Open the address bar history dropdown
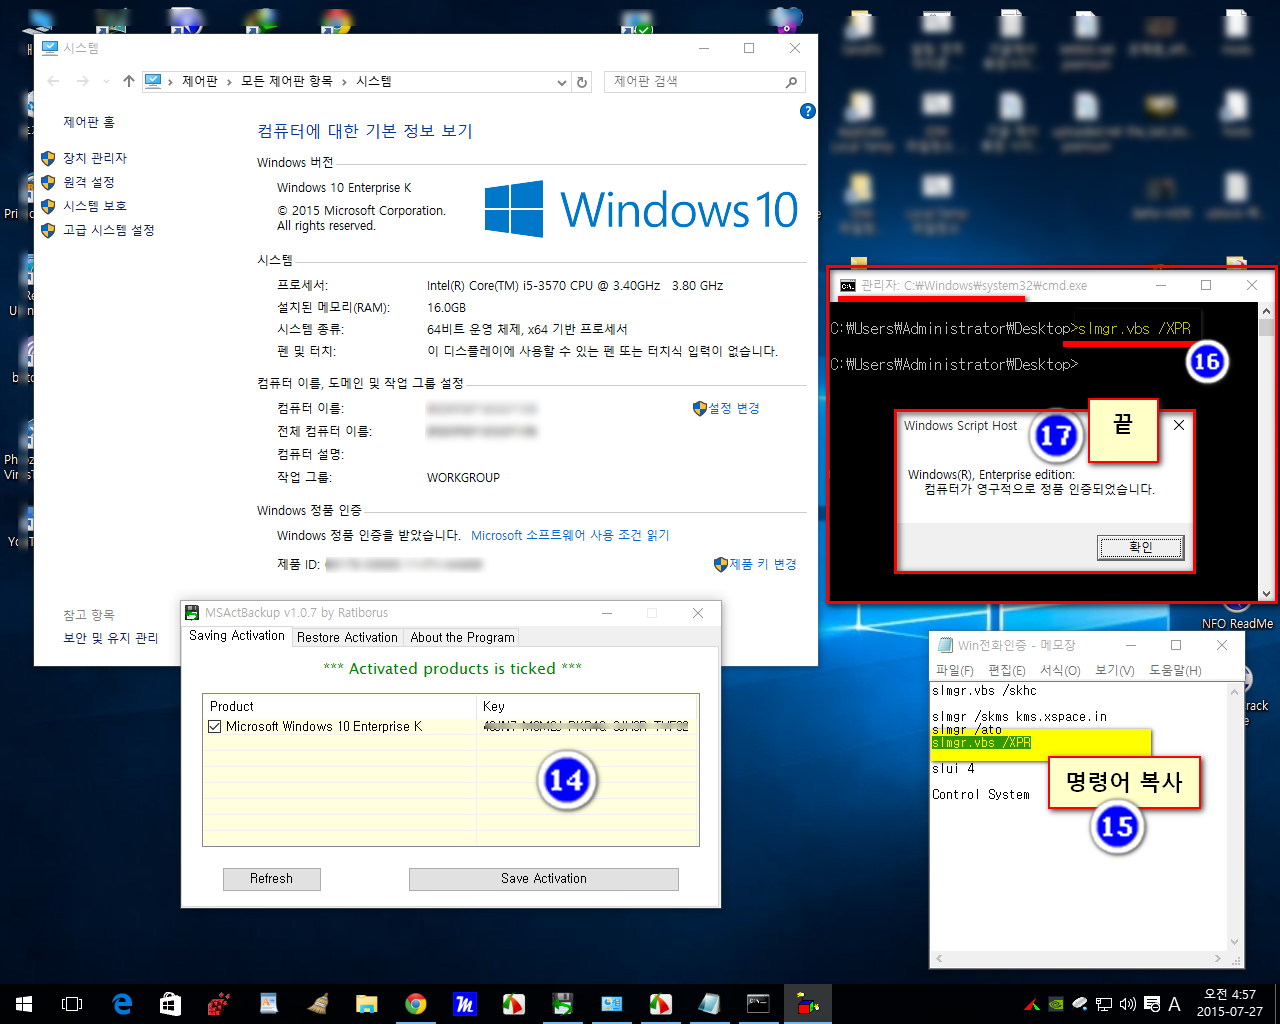The image size is (1280, 1024). [x=562, y=82]
